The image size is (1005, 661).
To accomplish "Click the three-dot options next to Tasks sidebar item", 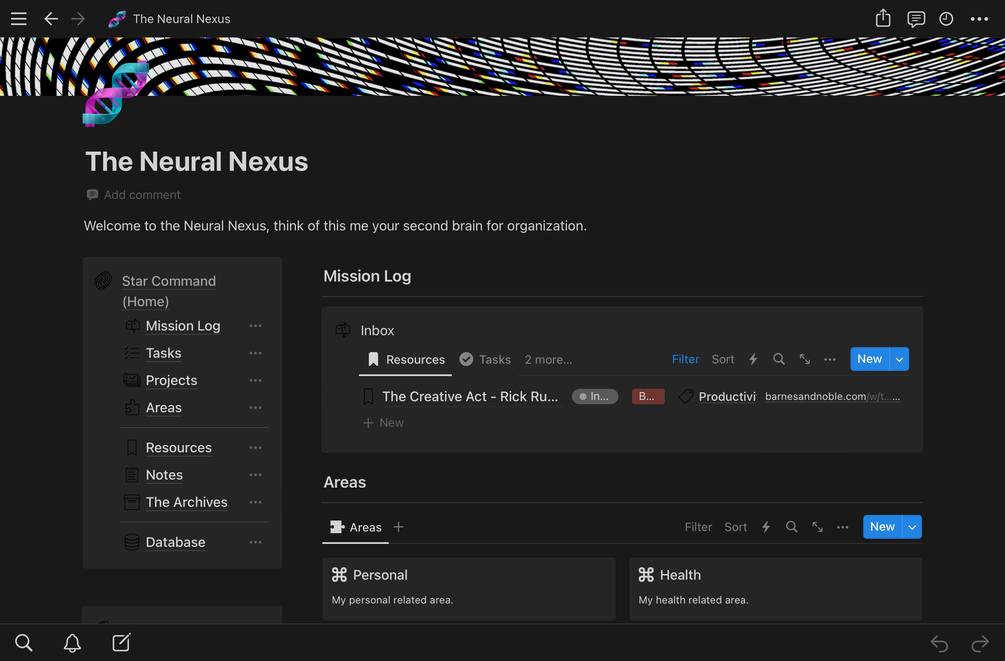I will tap(255, 353).
